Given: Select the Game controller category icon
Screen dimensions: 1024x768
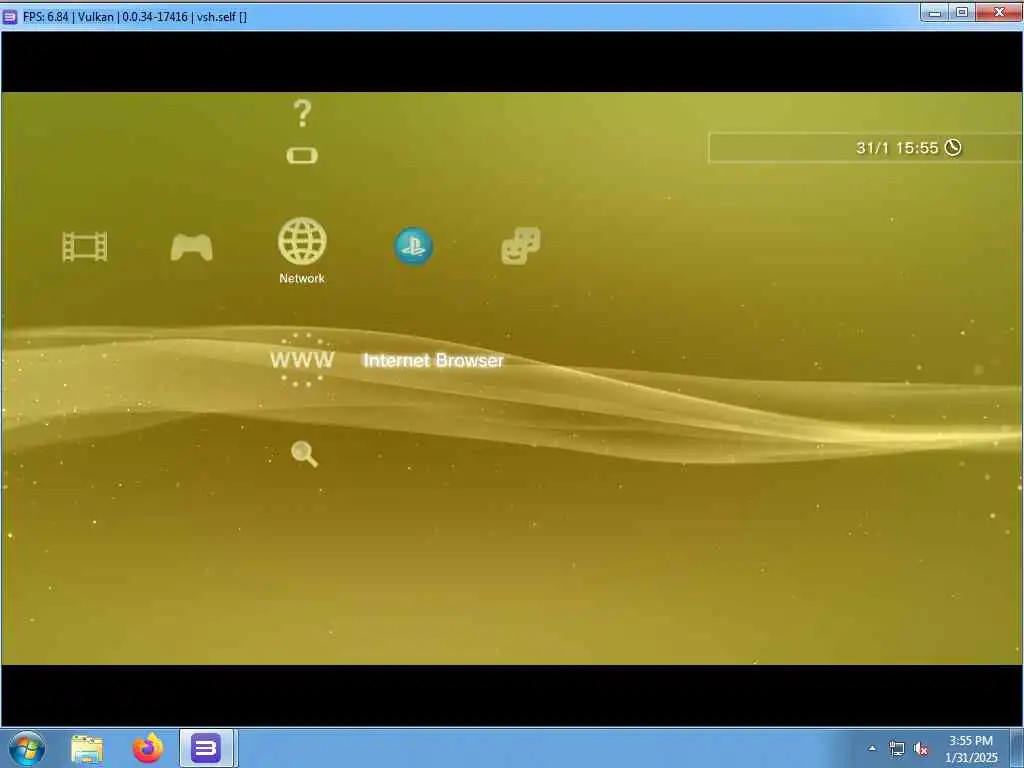Looking at the screenshot, I should tap(191, 248).
